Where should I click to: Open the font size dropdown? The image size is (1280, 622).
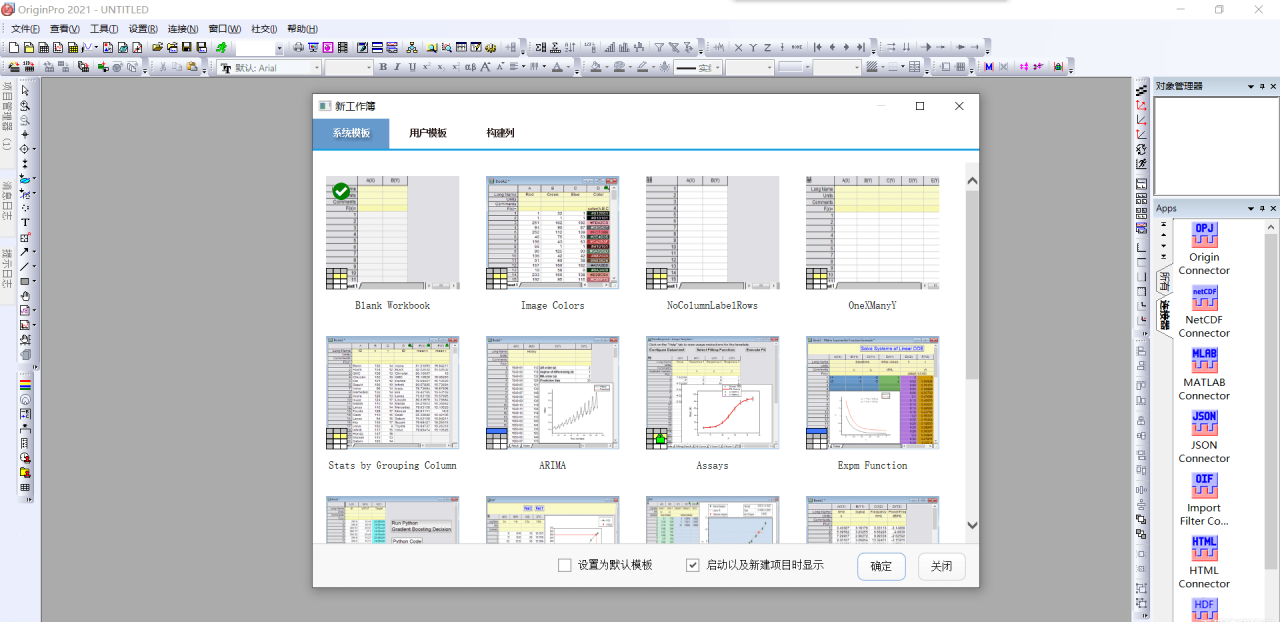point(367,68)
